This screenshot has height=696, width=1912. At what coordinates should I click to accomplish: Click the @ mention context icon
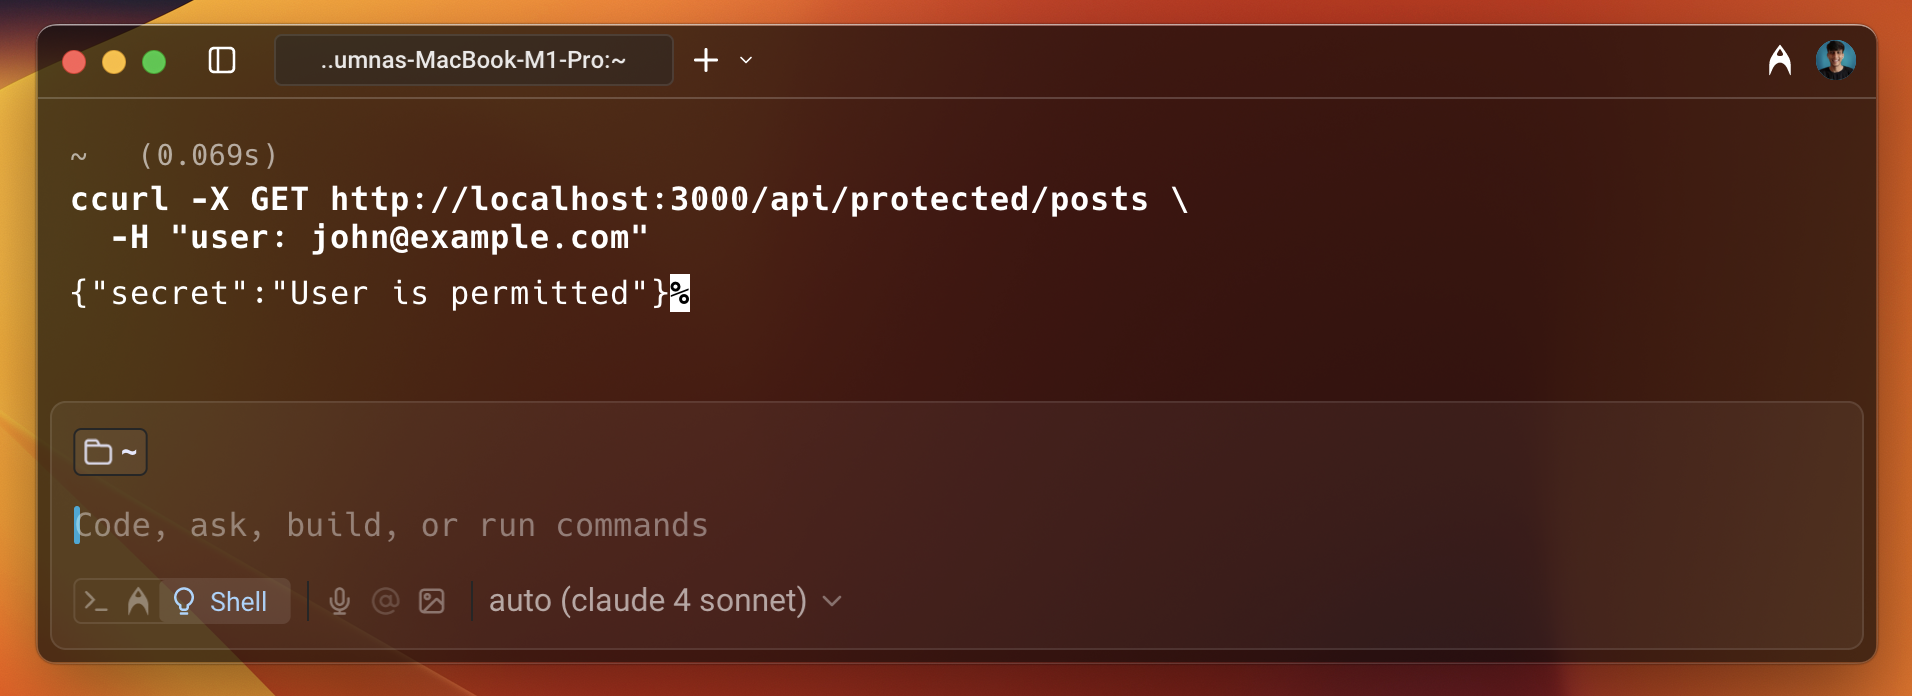coord(386,601)
